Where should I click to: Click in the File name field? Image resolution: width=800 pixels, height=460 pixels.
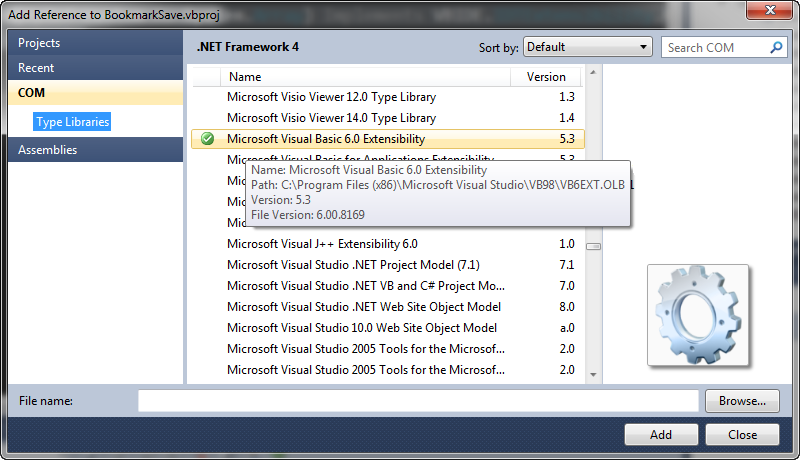(418, 401)
